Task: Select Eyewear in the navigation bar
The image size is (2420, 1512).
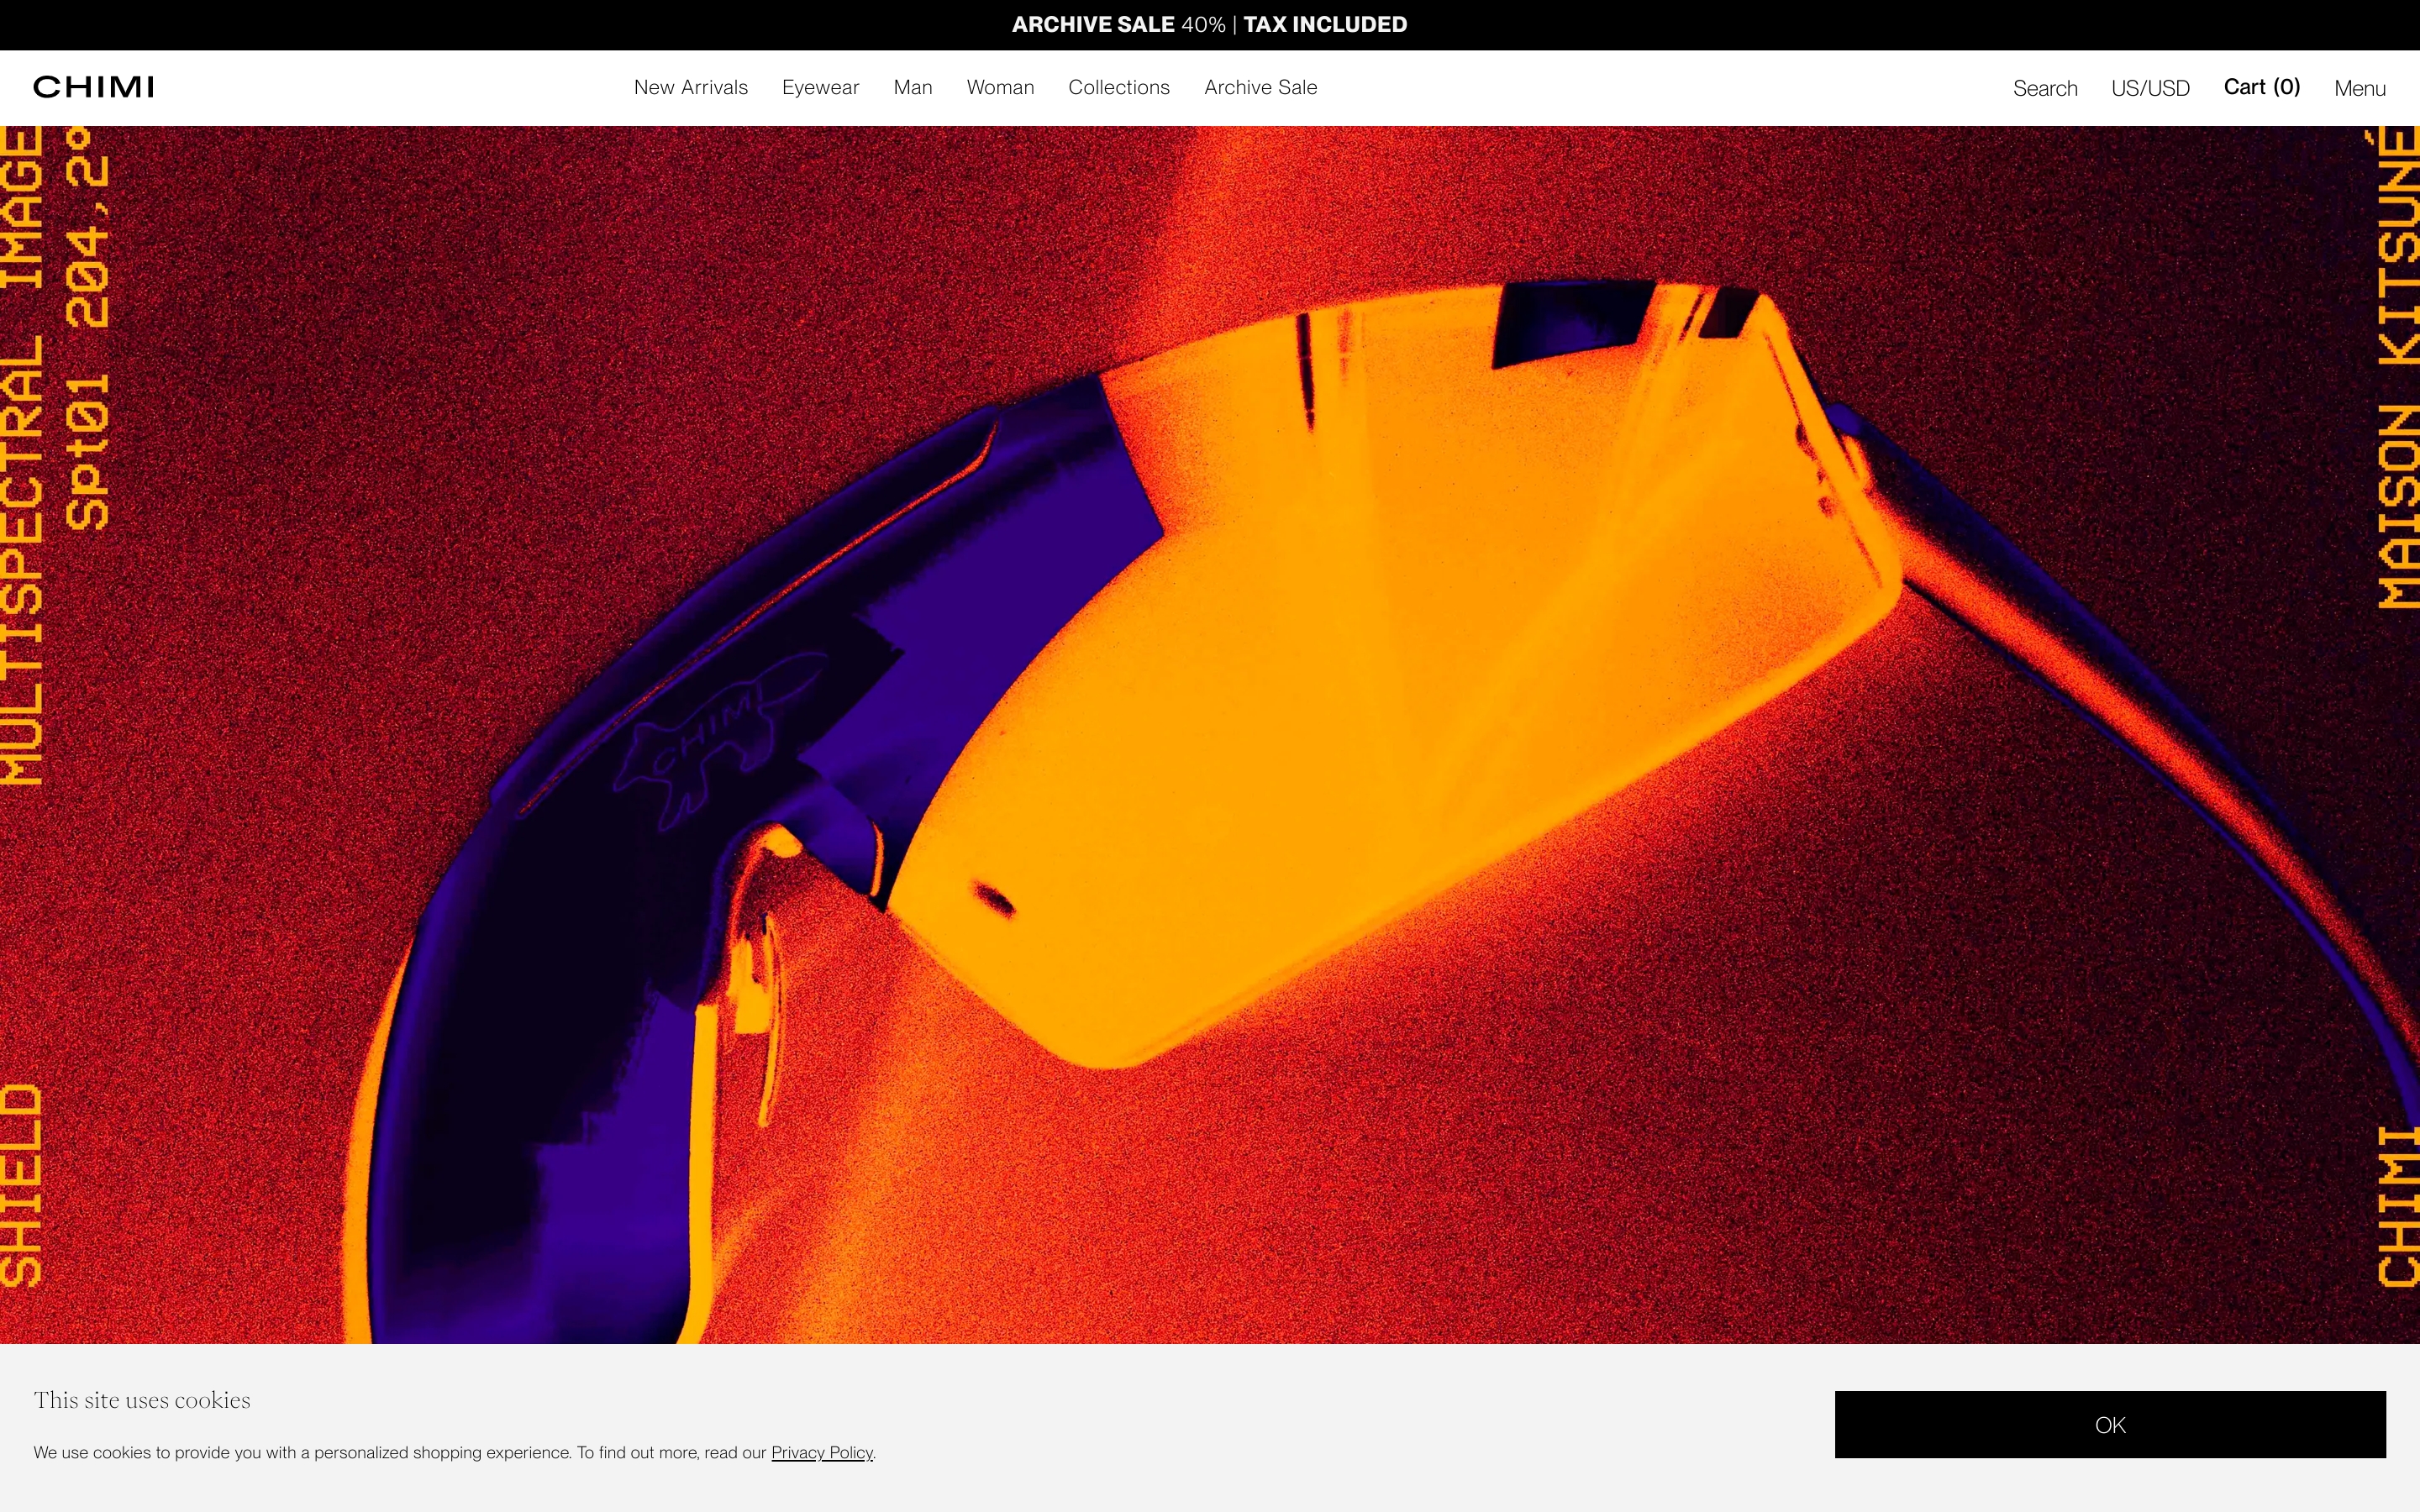Action: coord(820,87)
